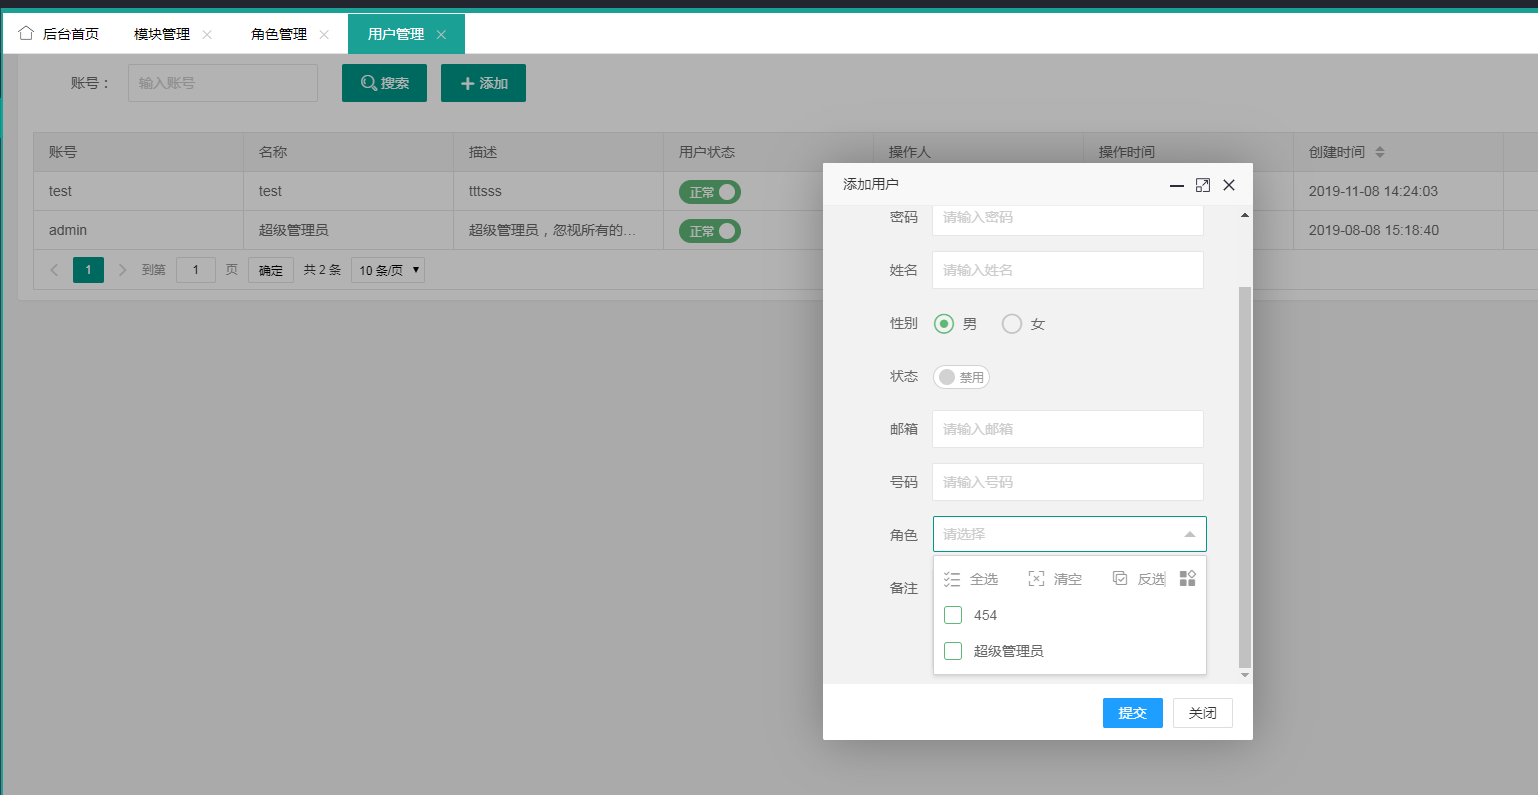Click the clear selection icon in role list
This screenshot has height=795, width=1538.
coord(1036,579)
